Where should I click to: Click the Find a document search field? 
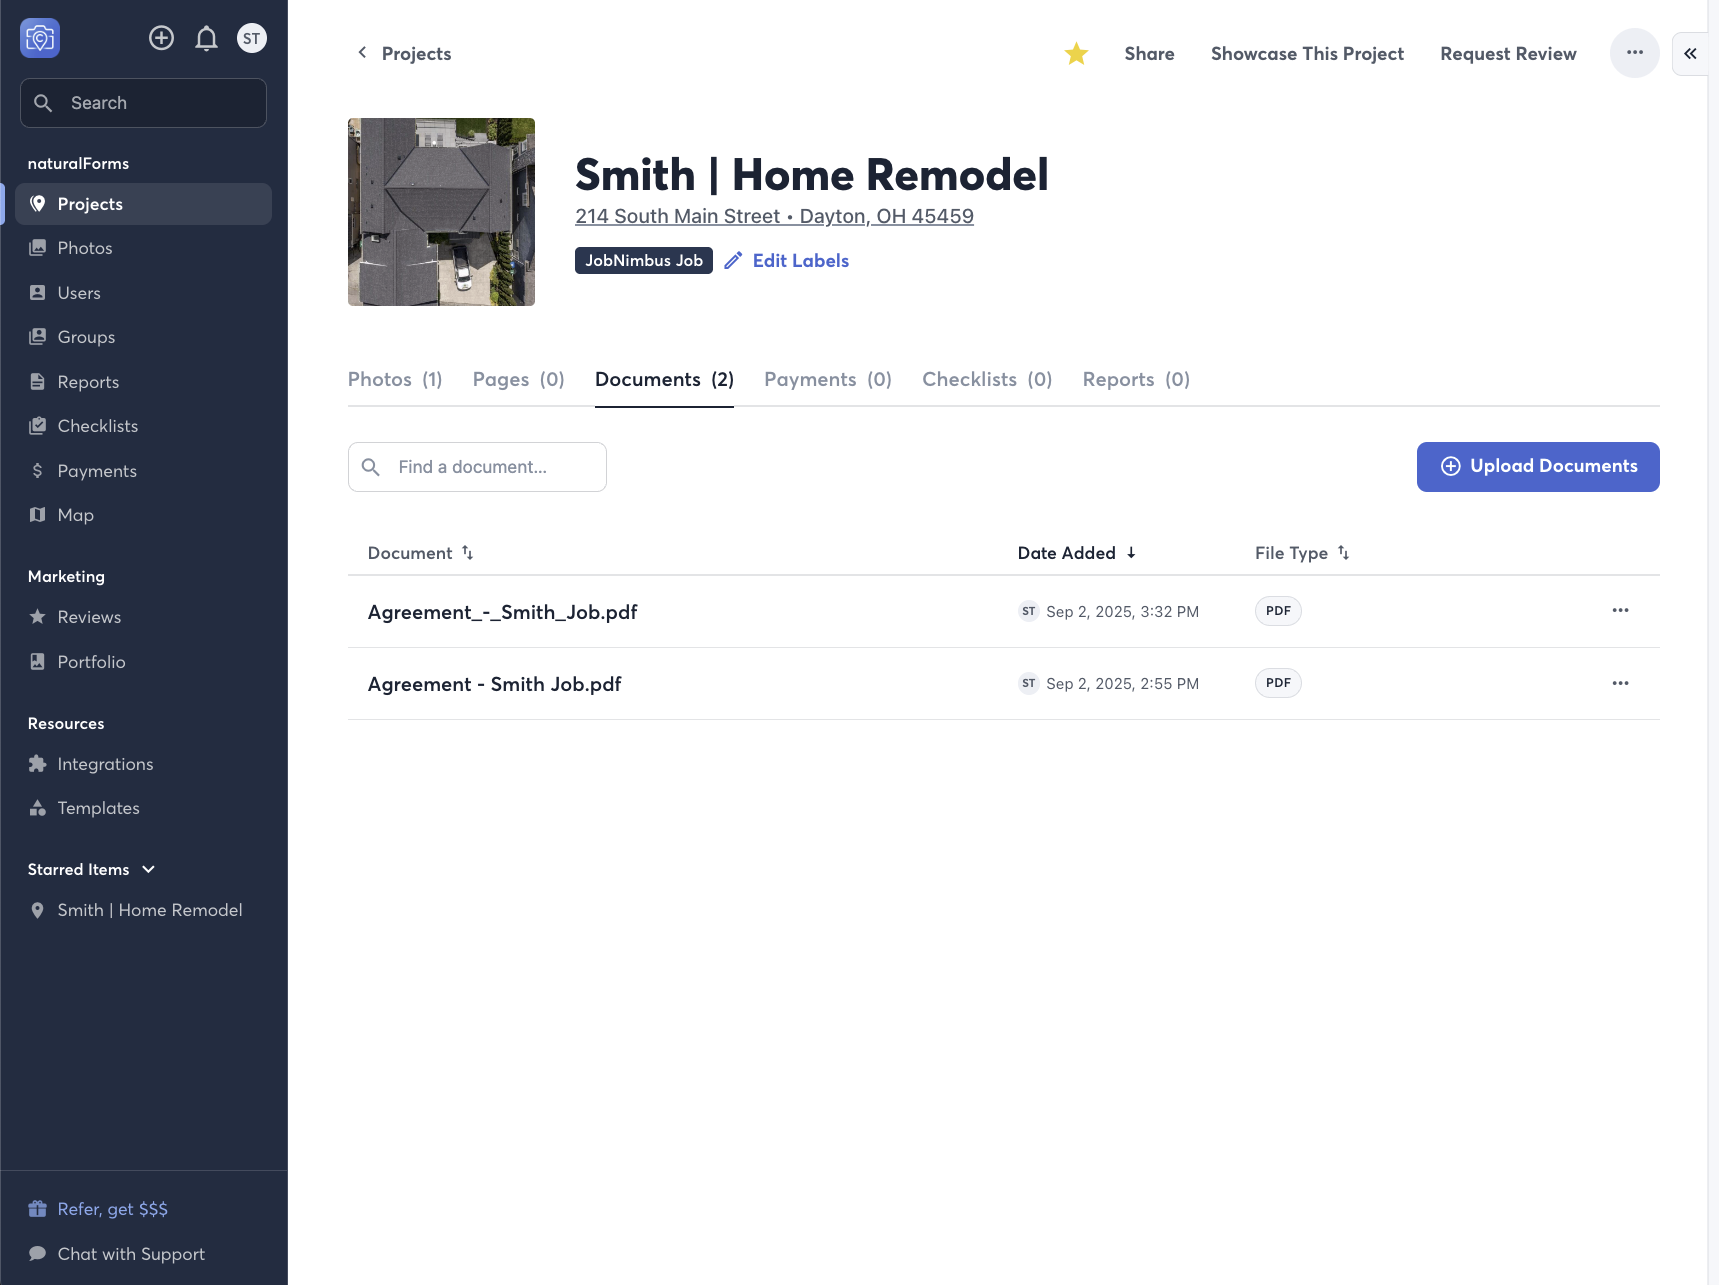[477, 467]
